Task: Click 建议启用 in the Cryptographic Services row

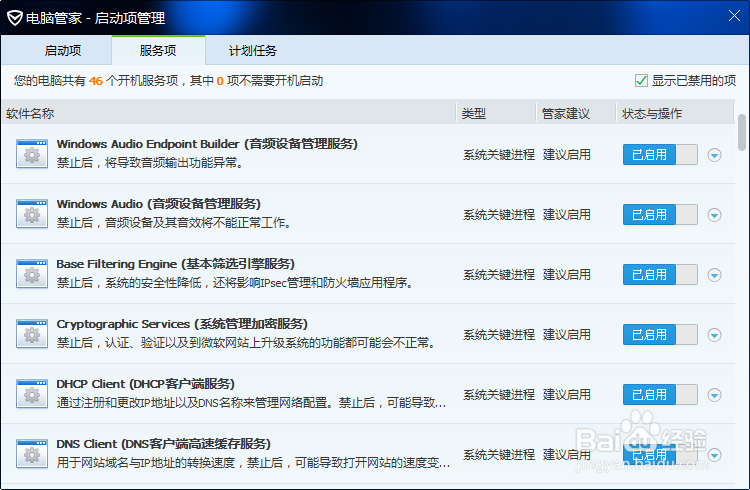Action: coord(567,334)
